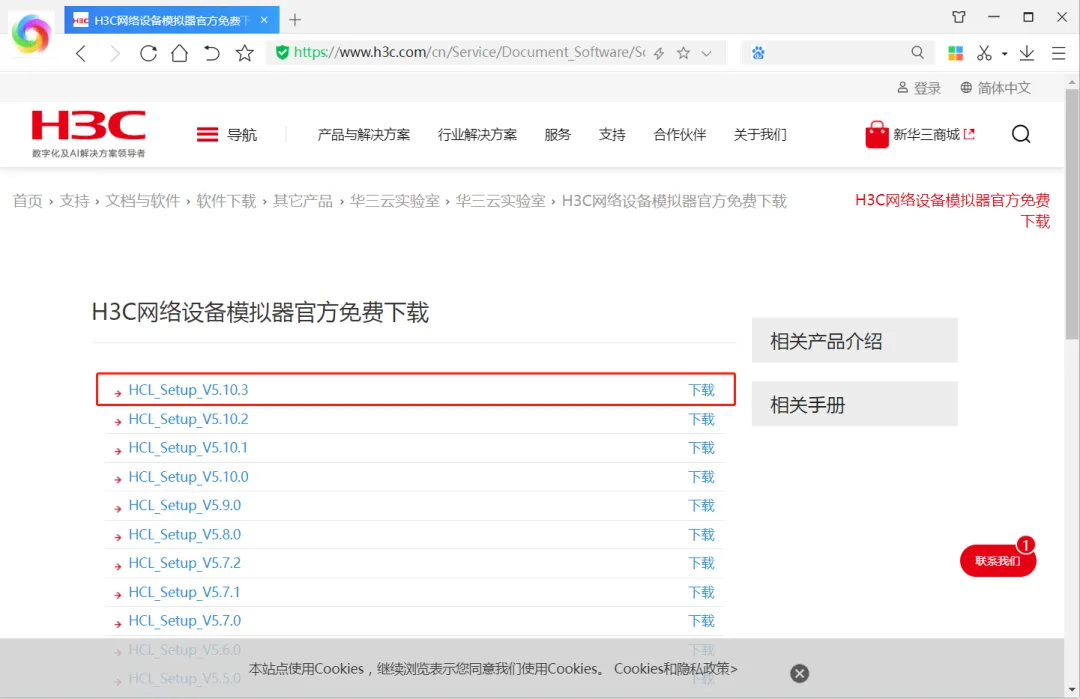
Task: Open 关于我们 menu item
Action: (x=760, y=134)
